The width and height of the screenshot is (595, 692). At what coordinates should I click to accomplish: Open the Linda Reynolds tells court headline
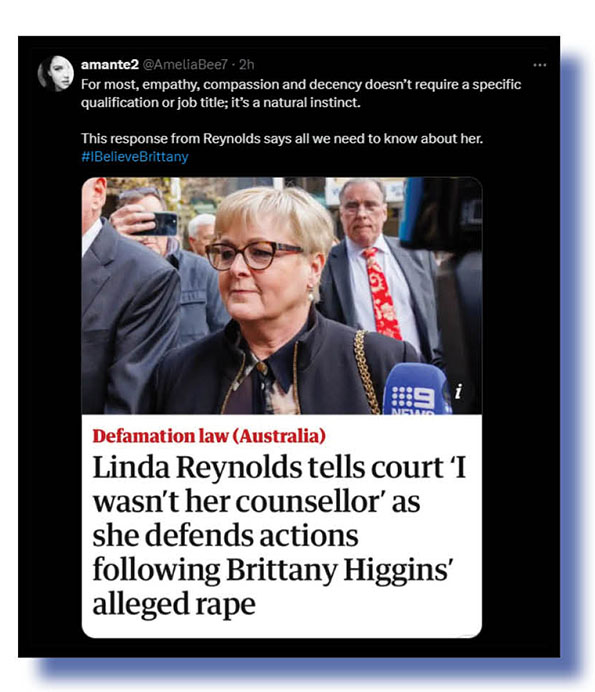click(279, 535)
